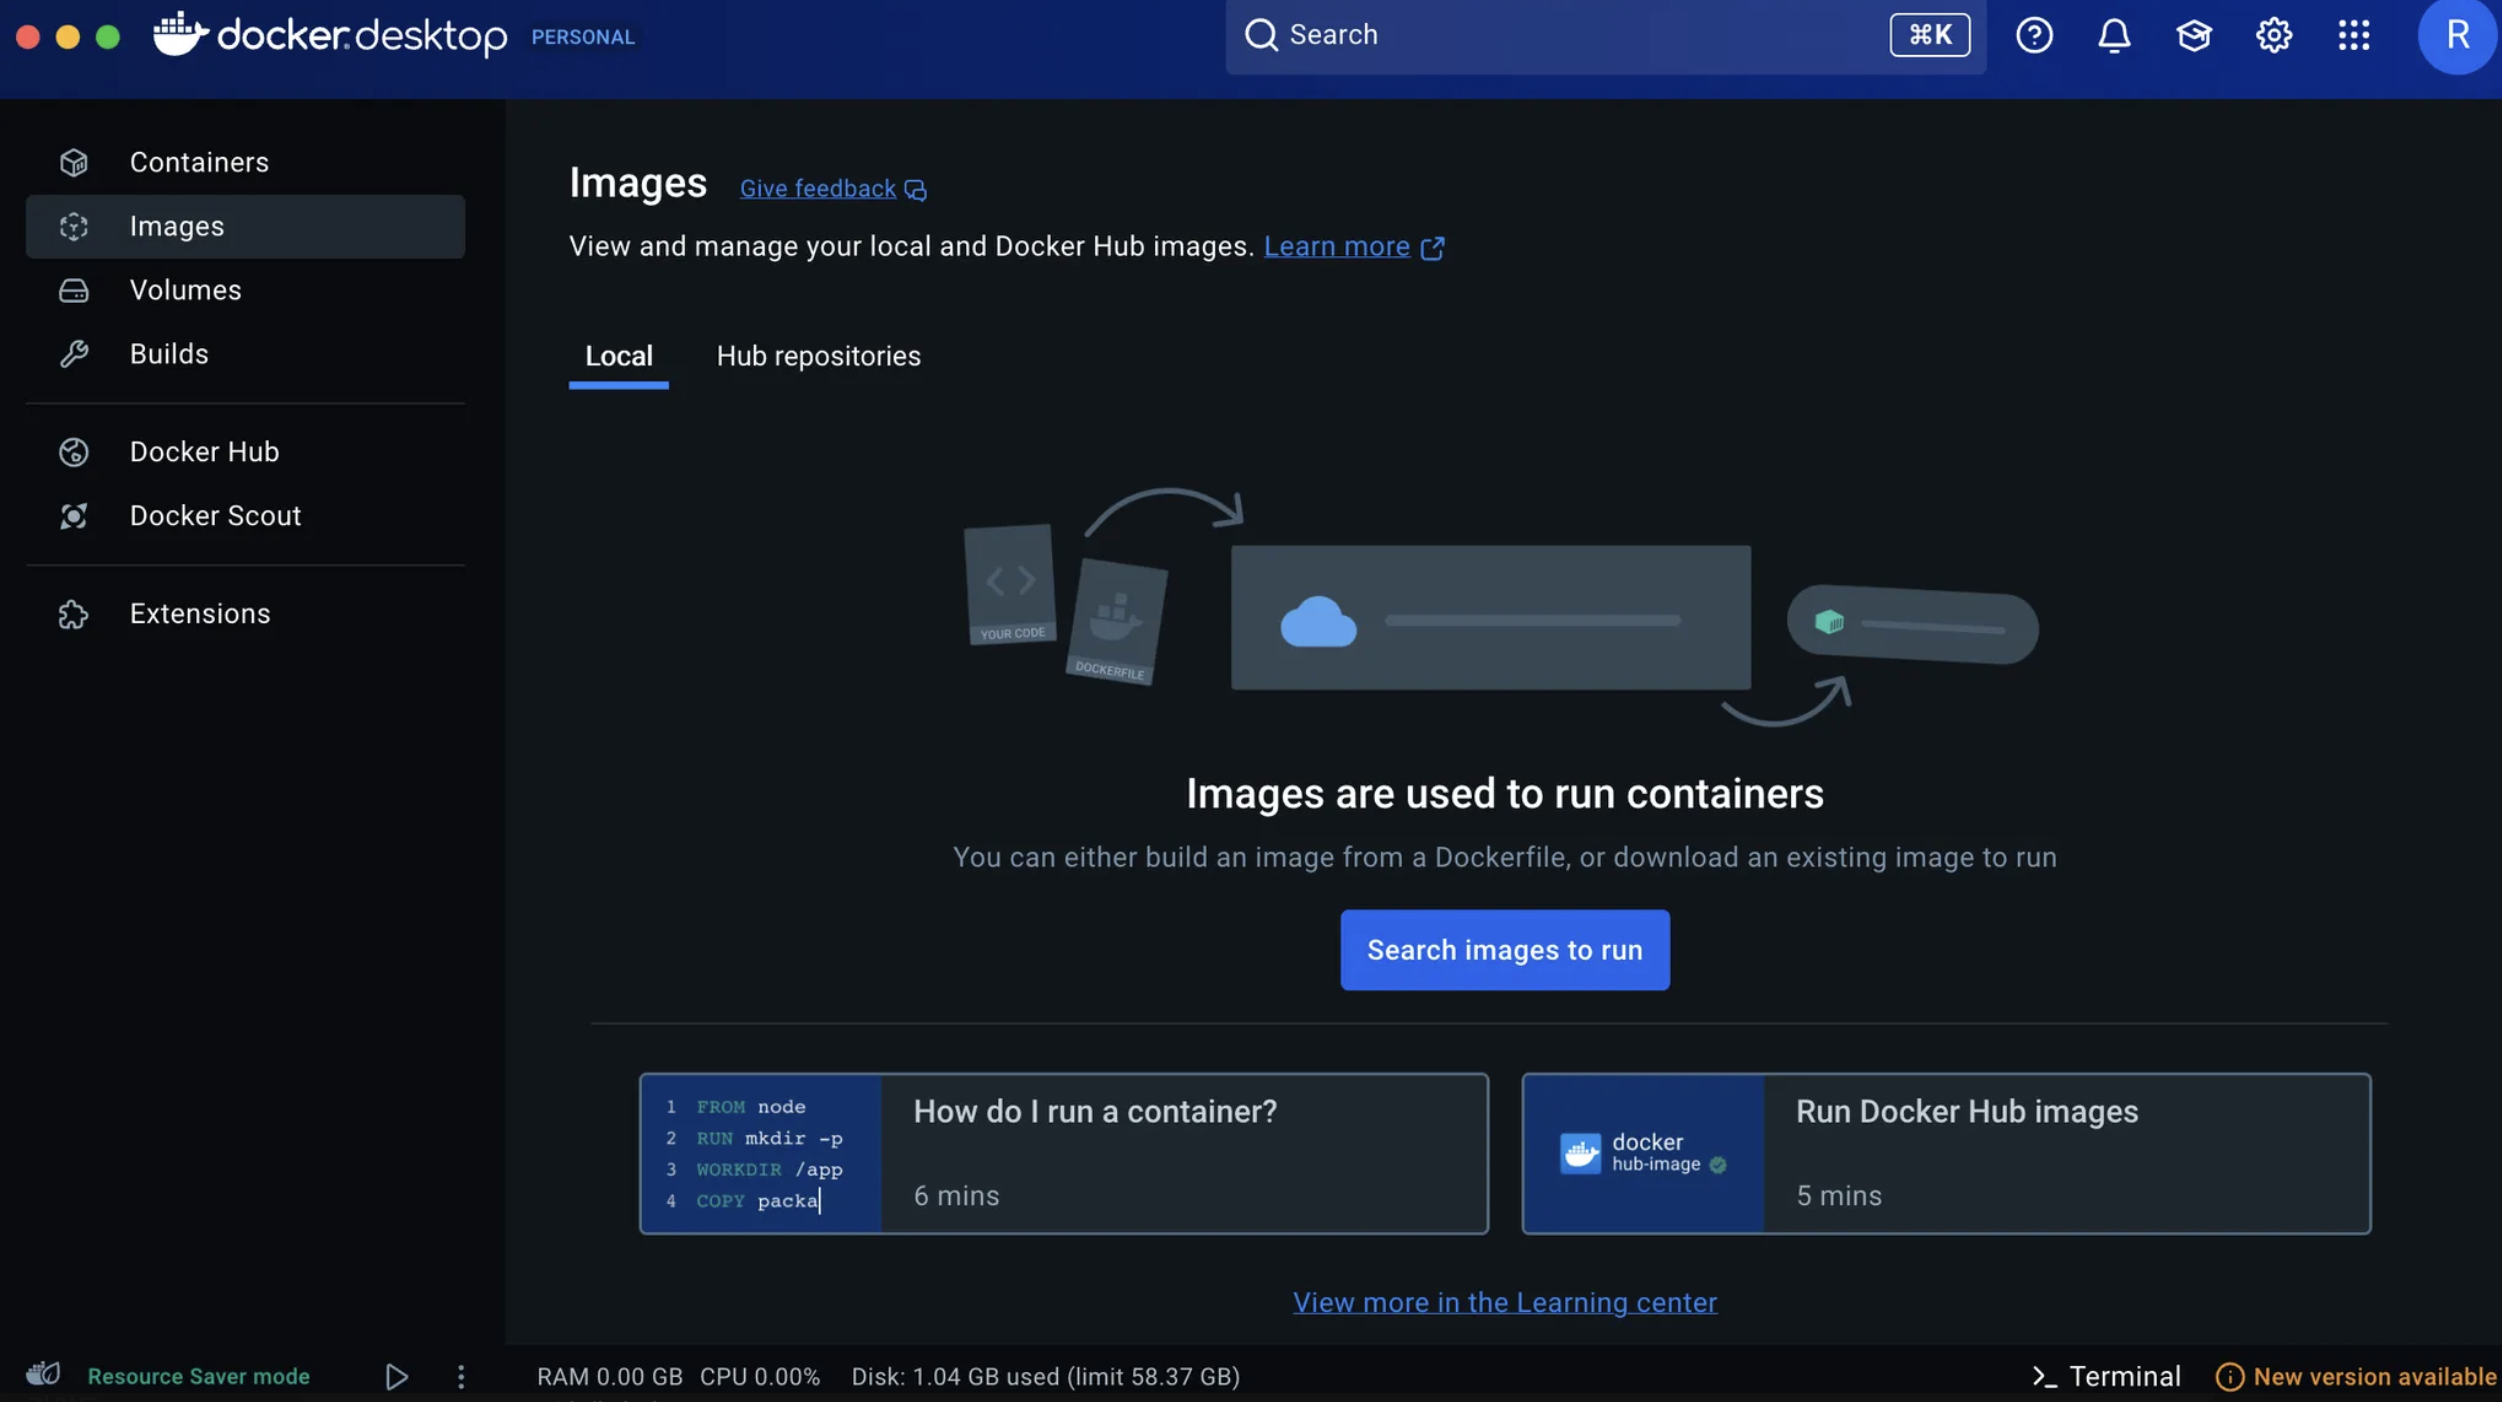Open Docker Hub sidebar entry
The height and width of the screenshot is (1402, 2502).
tap(245, 452)
